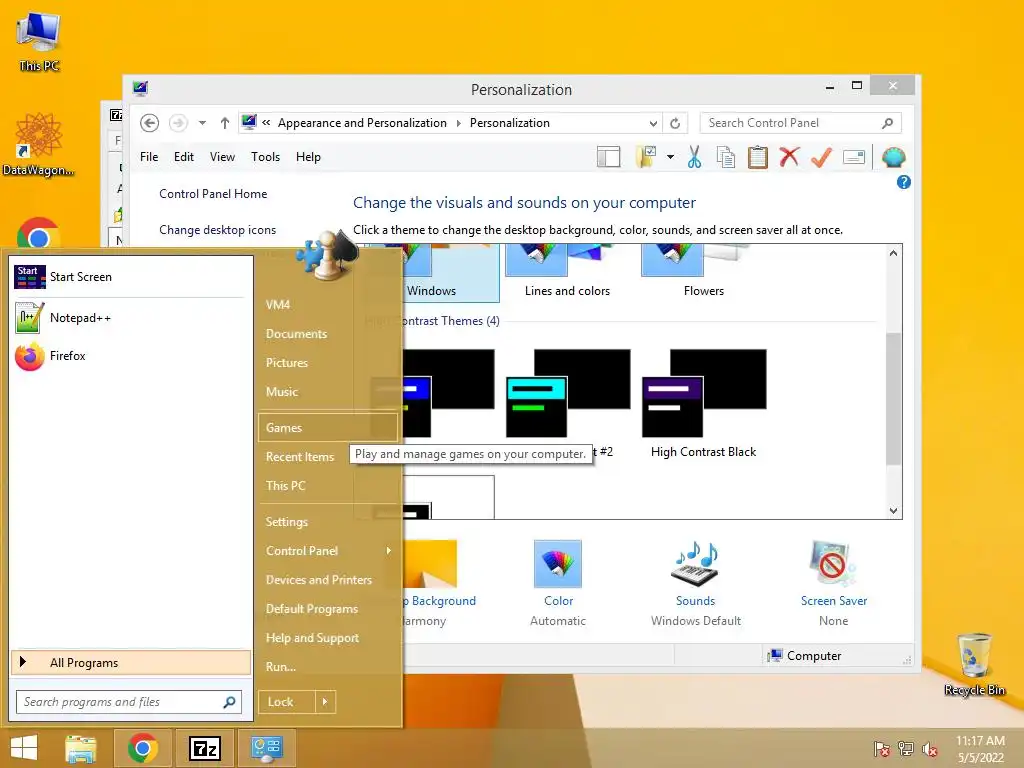The height and width of the screenshot is (768, 1024).
Task: Refresh the Personalization address bar
Action: [x=675, y=123]
